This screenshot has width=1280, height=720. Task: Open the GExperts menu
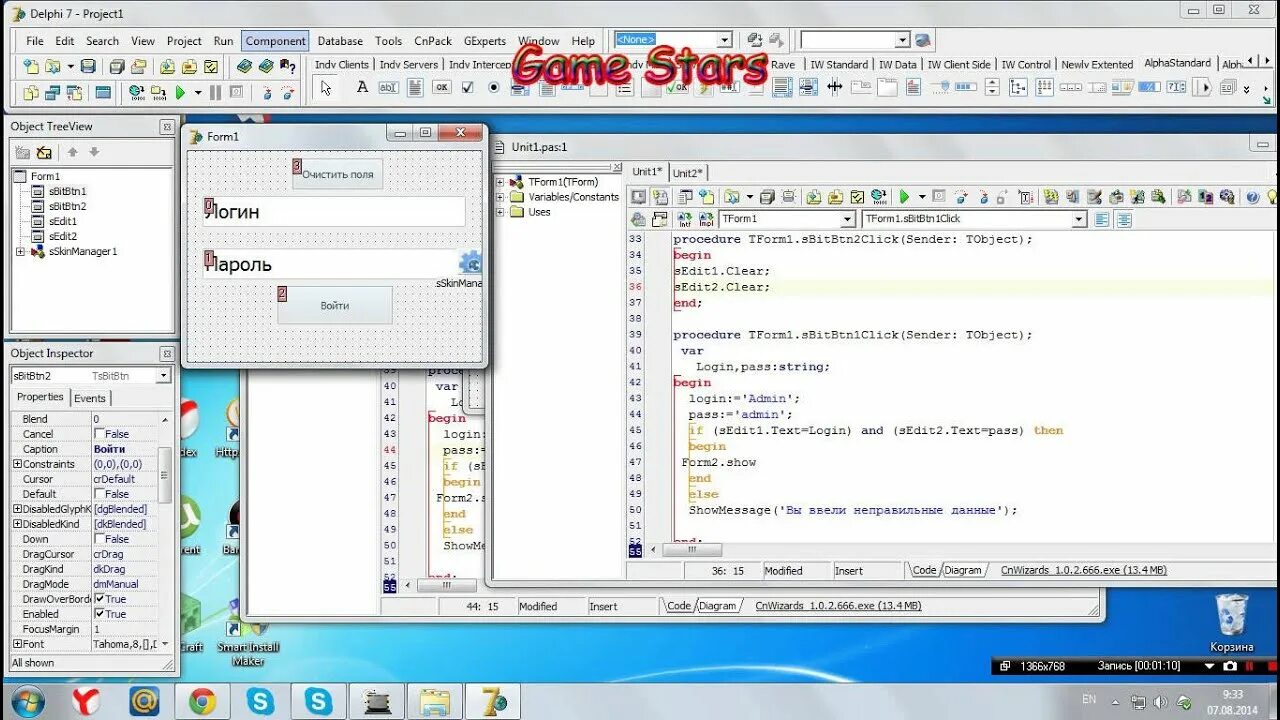pyautogui.click(x=485, y=41)
